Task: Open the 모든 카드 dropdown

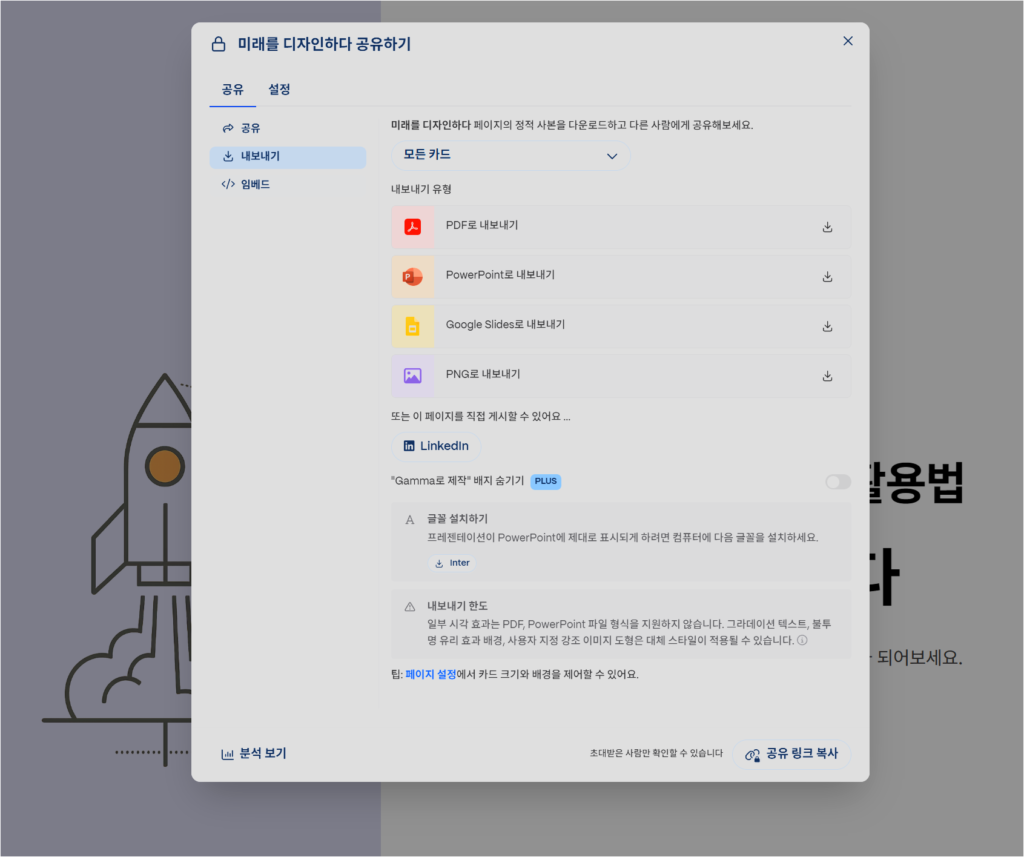Action: (511, 156)
